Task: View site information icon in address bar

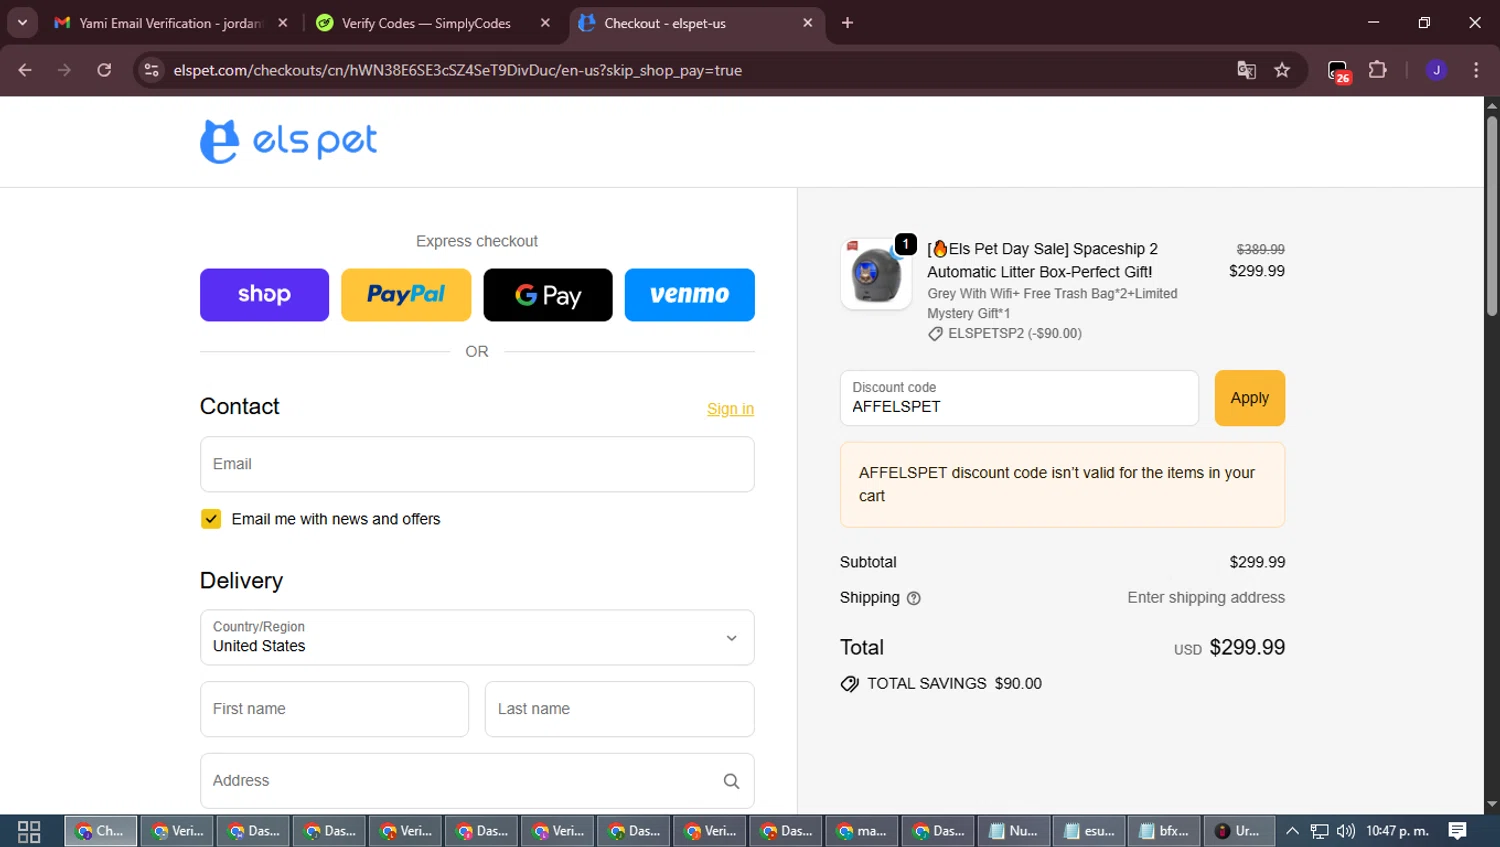Action: coord(151,70)
